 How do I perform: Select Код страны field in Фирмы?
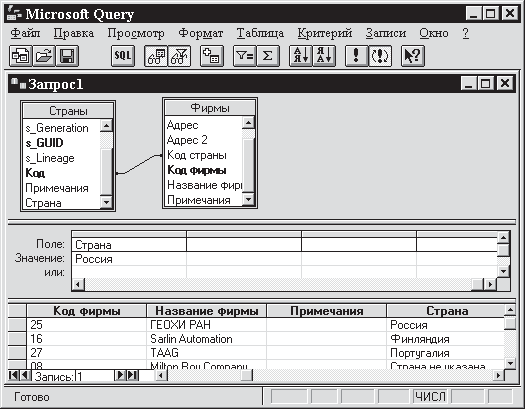[x=197, y=155]
